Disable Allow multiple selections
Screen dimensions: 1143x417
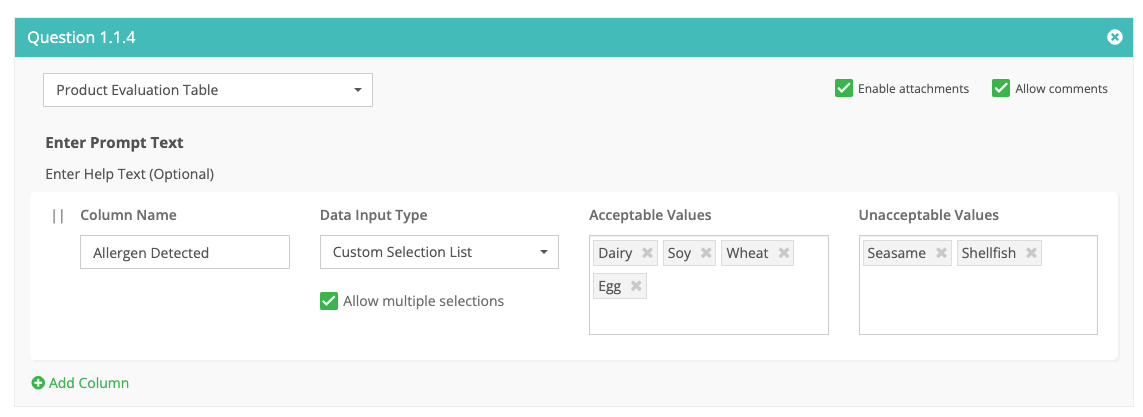coord(328,301)
